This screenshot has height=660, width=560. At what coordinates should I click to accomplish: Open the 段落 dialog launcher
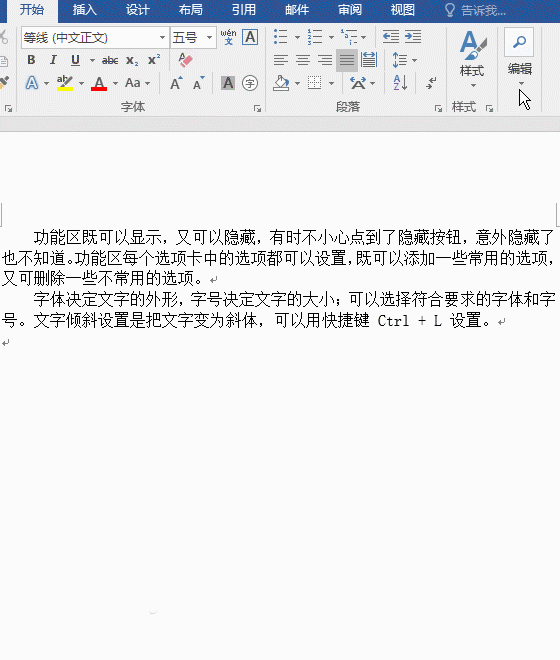click(x=438, y=109)
